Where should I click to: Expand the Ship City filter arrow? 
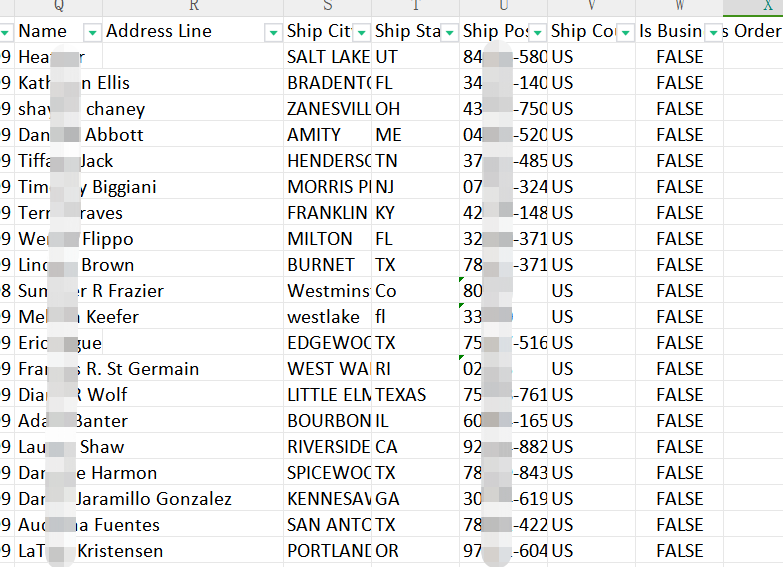coord(361,32)
